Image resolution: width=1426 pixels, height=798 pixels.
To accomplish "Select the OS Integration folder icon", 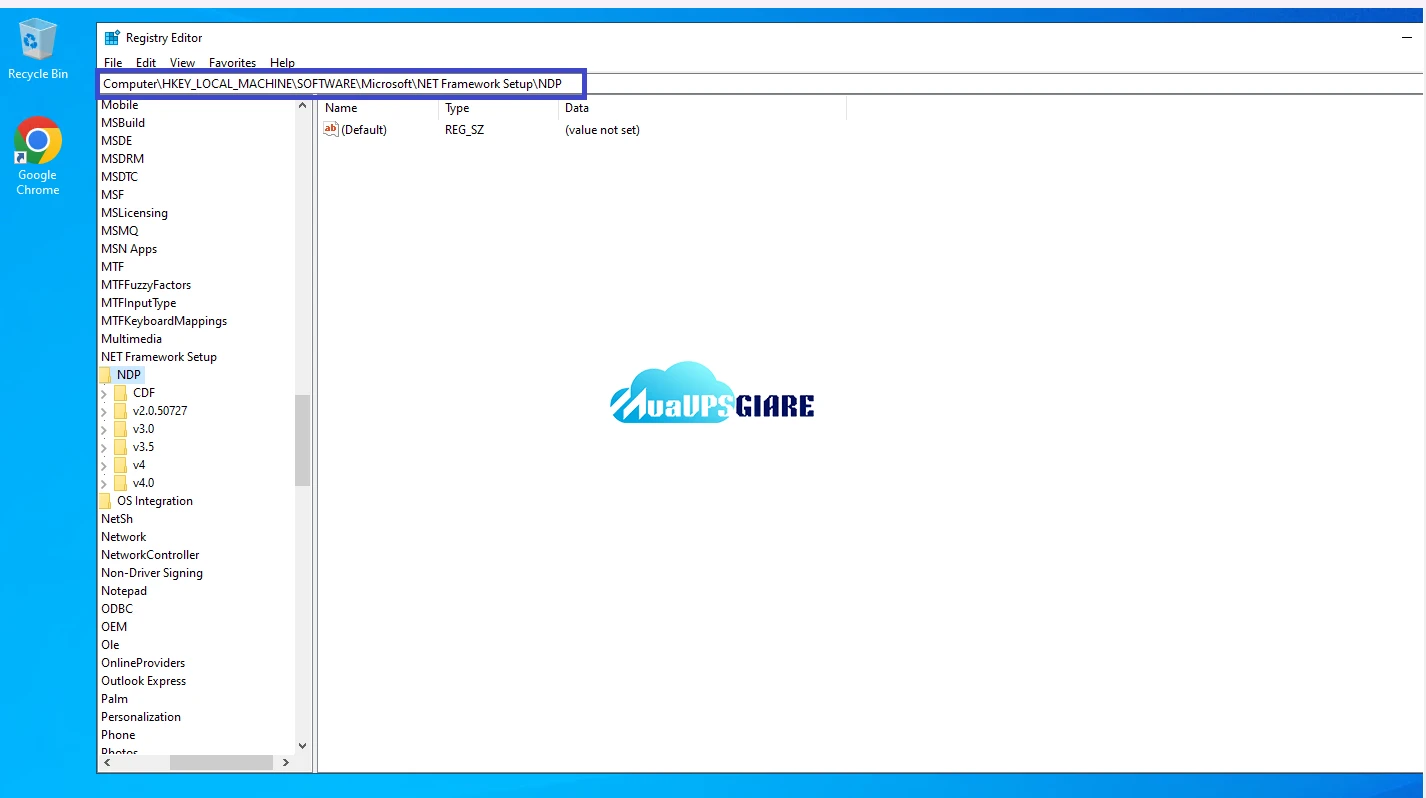I will pos(107,500).
